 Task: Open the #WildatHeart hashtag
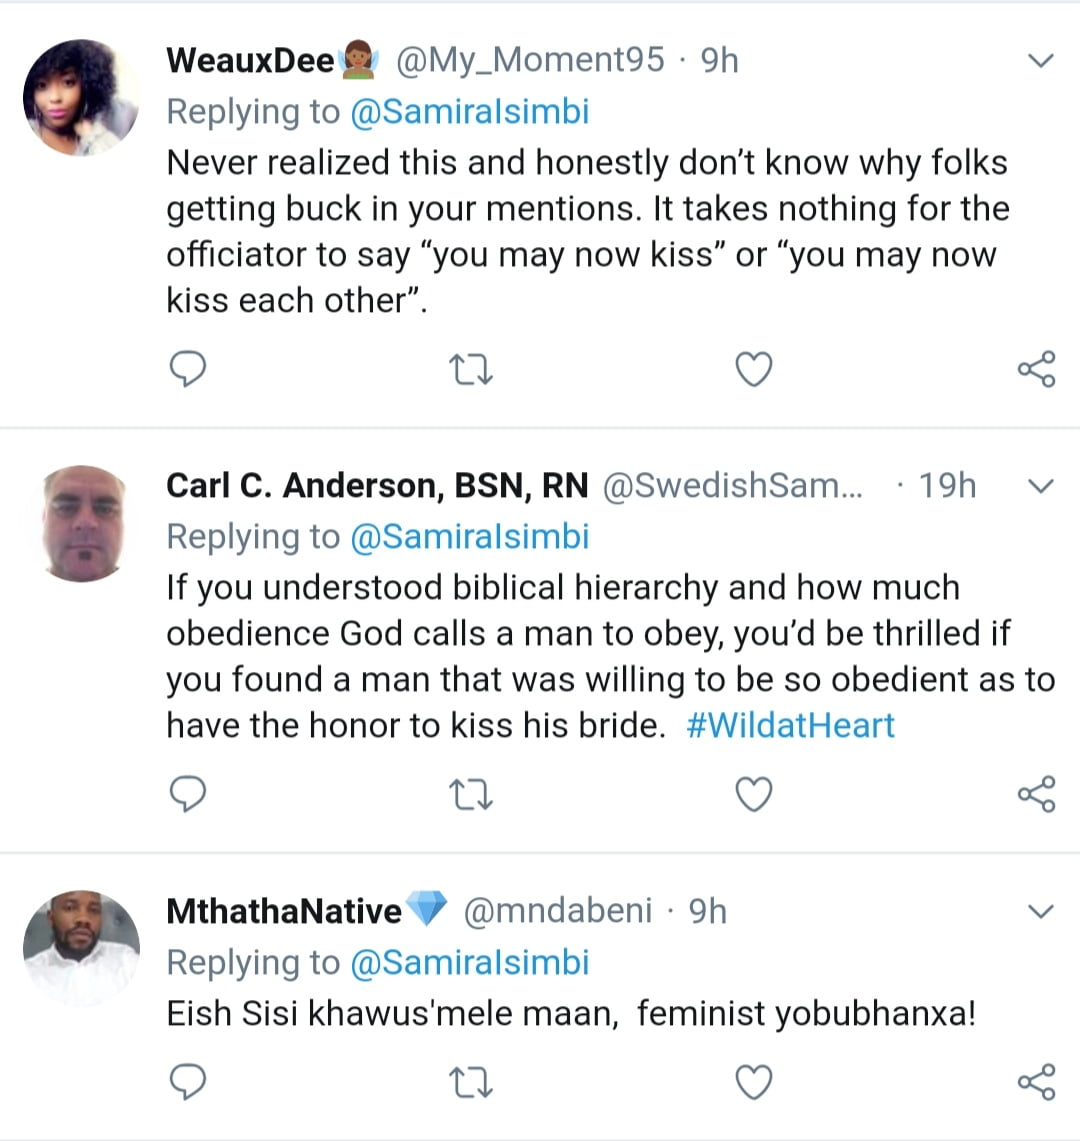pos(790,725)
